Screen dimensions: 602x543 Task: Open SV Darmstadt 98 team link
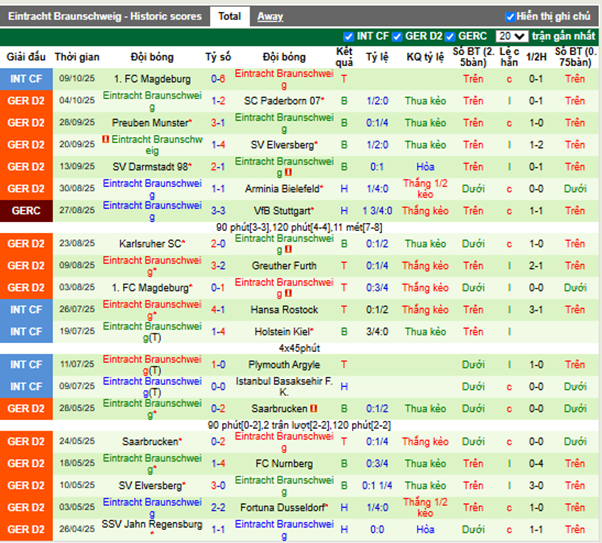tap(150, 167)
